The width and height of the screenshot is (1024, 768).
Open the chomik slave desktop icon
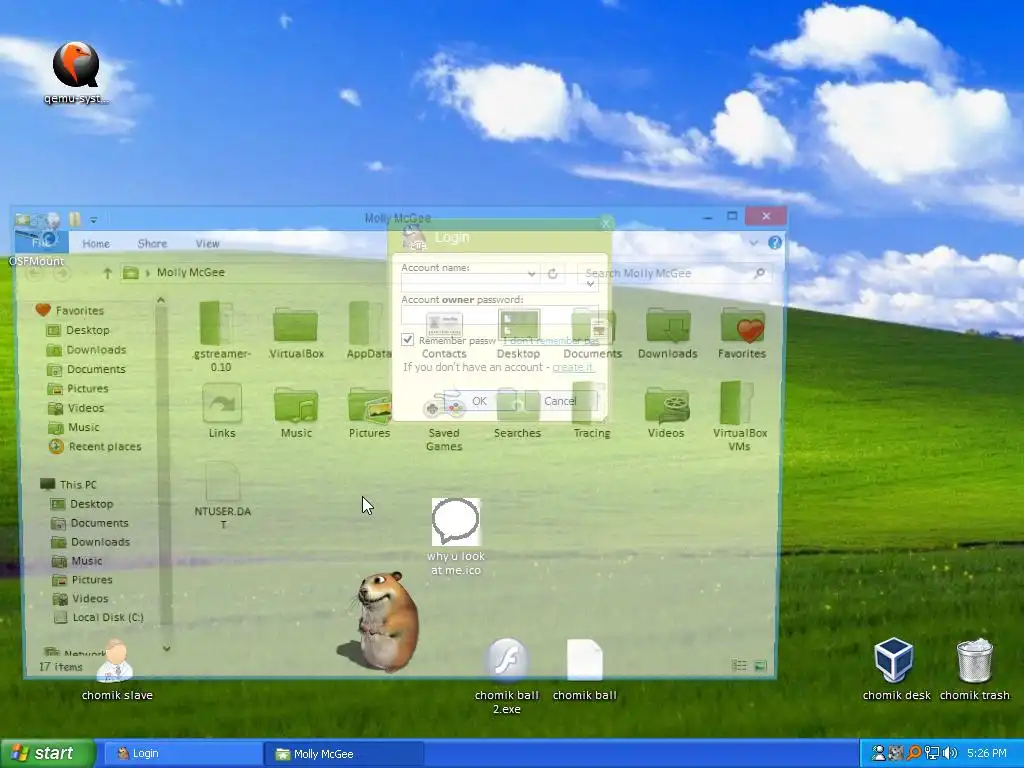117,670
